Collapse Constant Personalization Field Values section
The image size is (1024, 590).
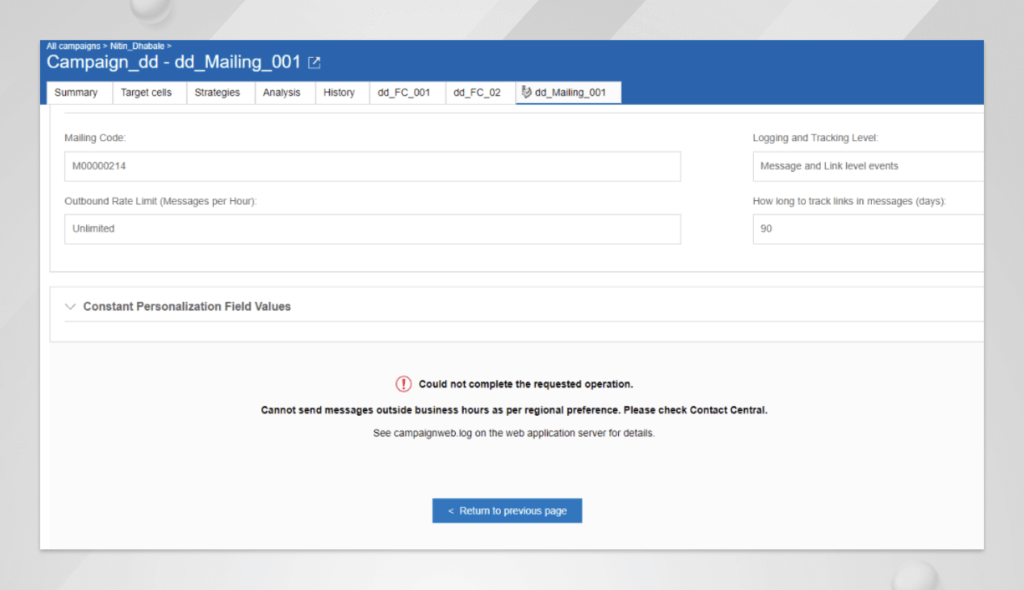coord(70,306)
